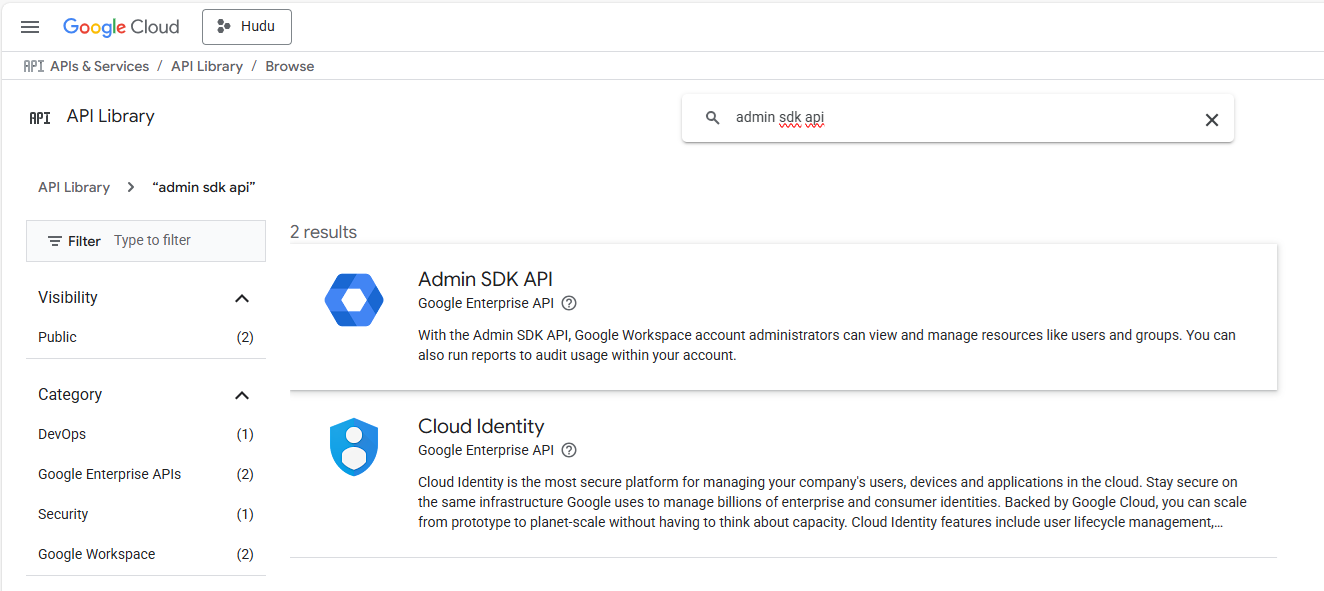This screenshot has height=591, width=1324.
Task: Click help icon next to Admin SDK's Google Enterprise API
Action: (569, 303)
